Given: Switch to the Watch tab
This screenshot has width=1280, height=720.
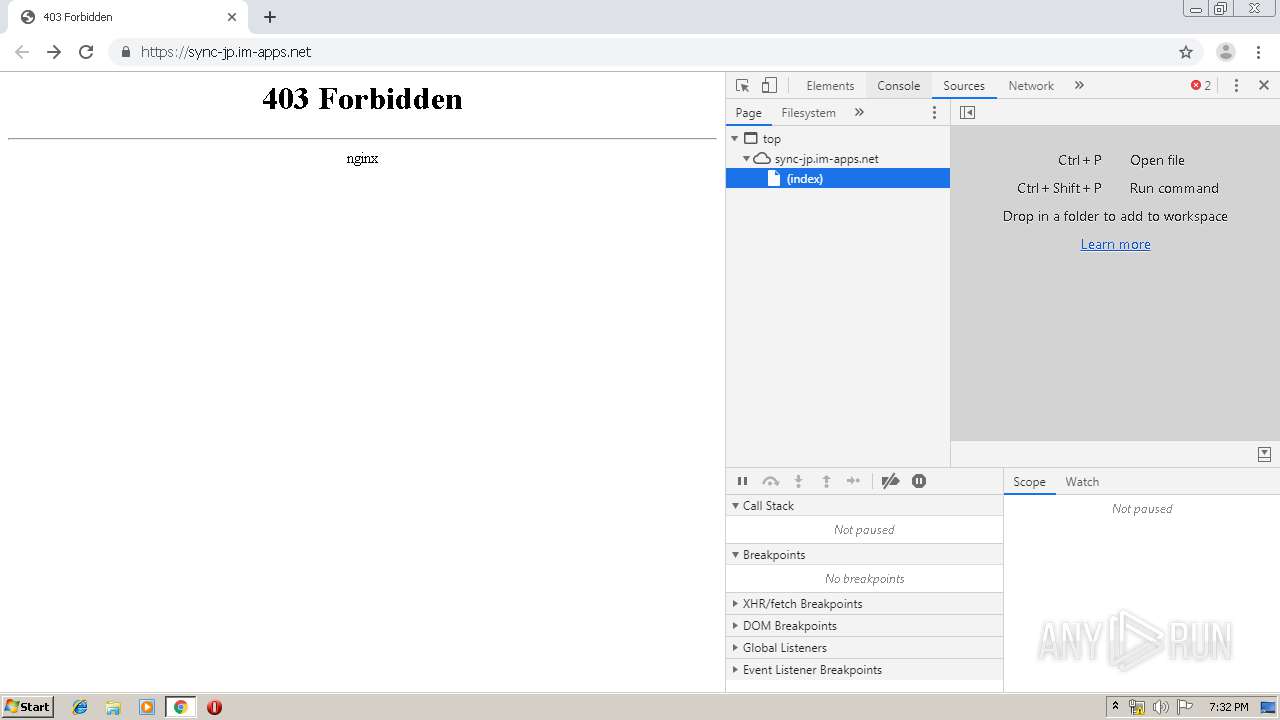Looking at the screenshot, I should coord(1082,482).
